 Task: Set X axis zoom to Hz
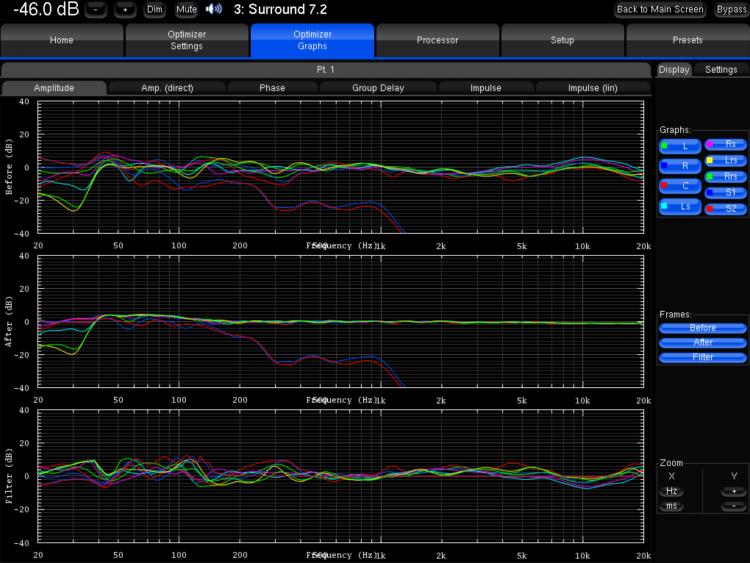point(672,491)
